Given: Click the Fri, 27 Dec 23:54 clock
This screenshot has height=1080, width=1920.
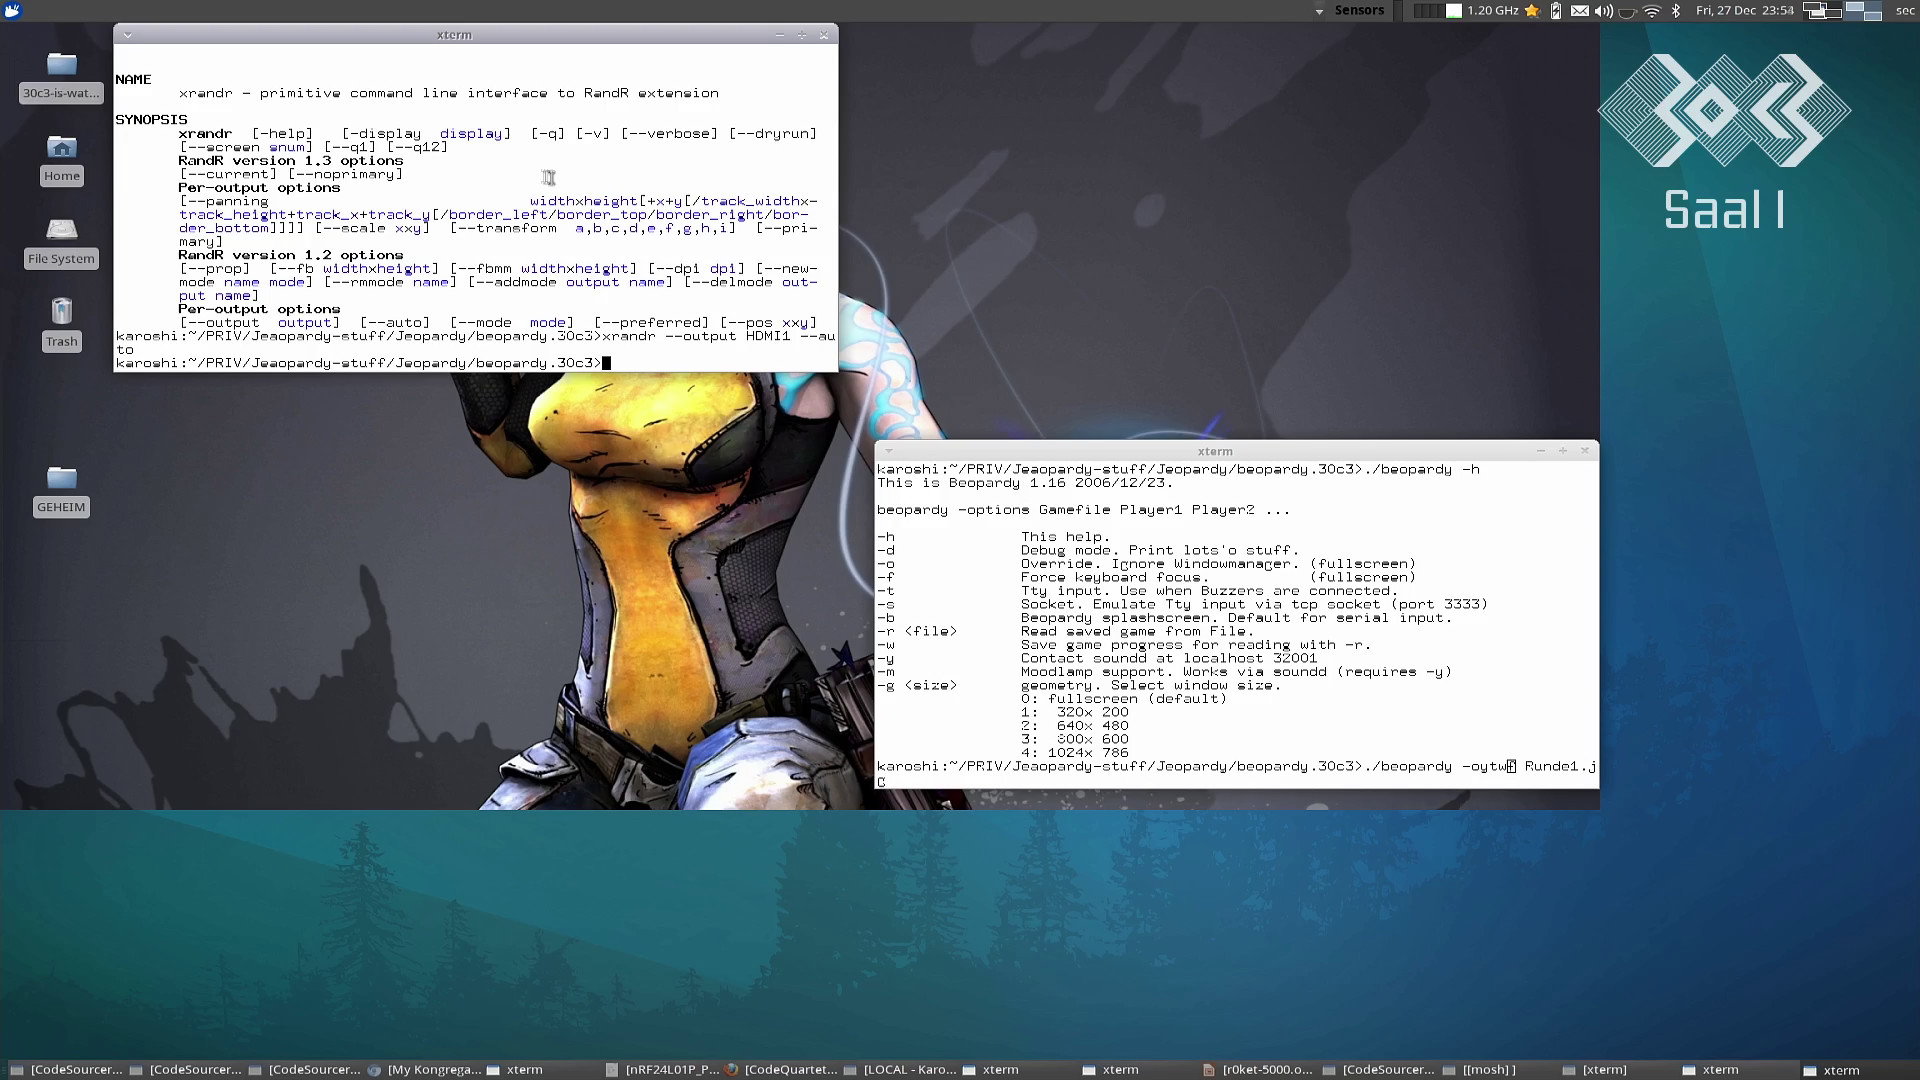Looking at the screenshot, I should click(1744, 10).
